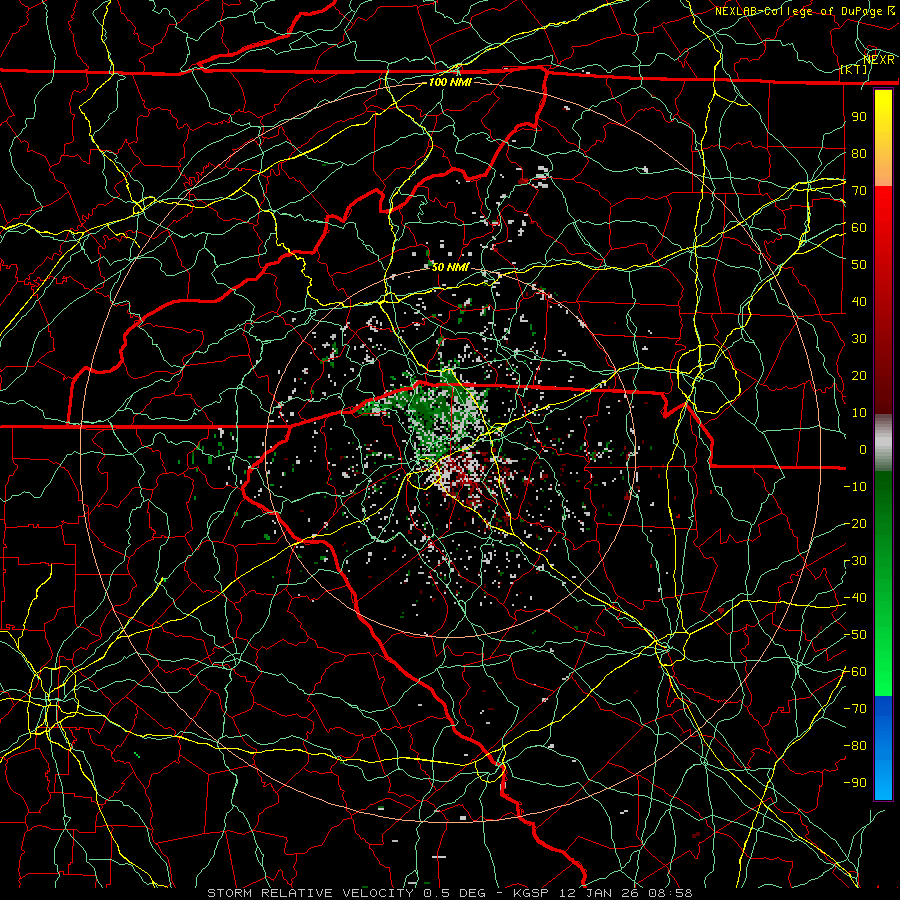Click the '20' value on color scale
The image size is (900, 900).
[859, 375]
